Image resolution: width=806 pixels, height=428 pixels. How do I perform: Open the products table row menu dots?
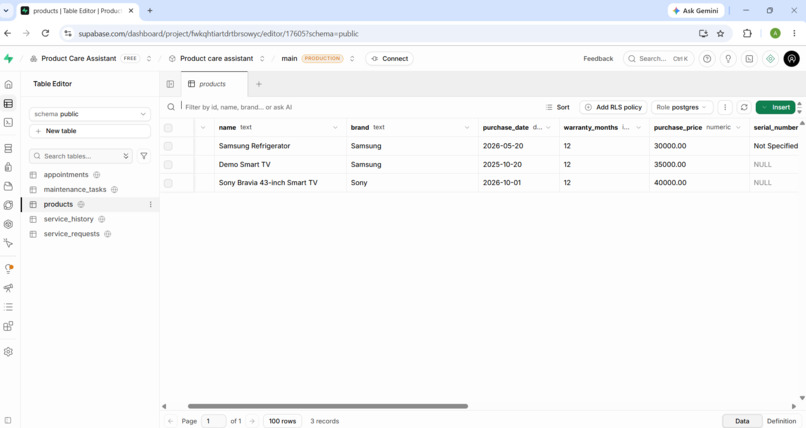(x=151, y=204)
